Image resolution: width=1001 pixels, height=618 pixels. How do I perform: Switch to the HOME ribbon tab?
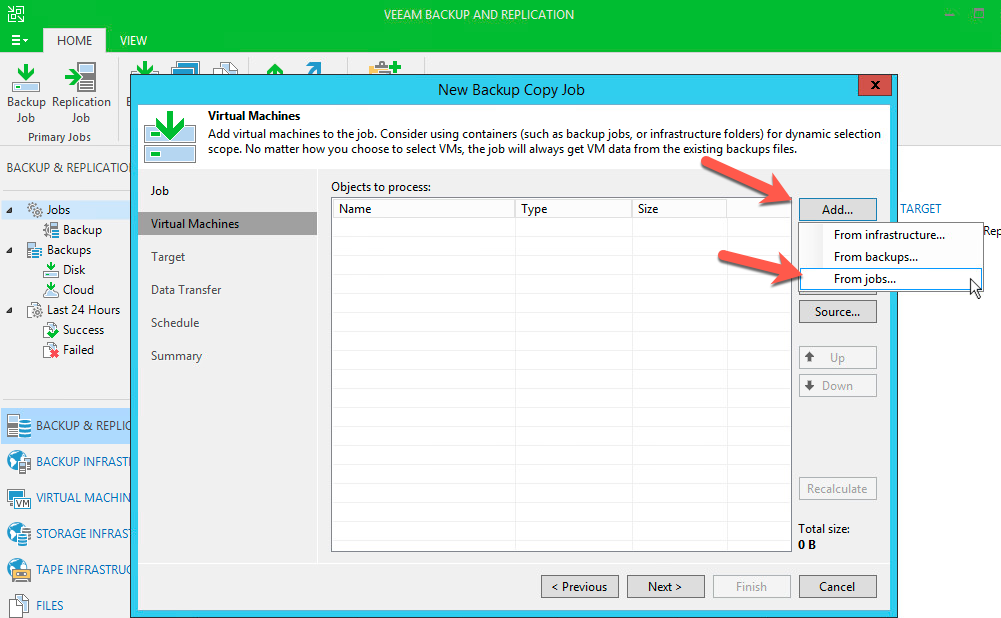coord(74,40)
